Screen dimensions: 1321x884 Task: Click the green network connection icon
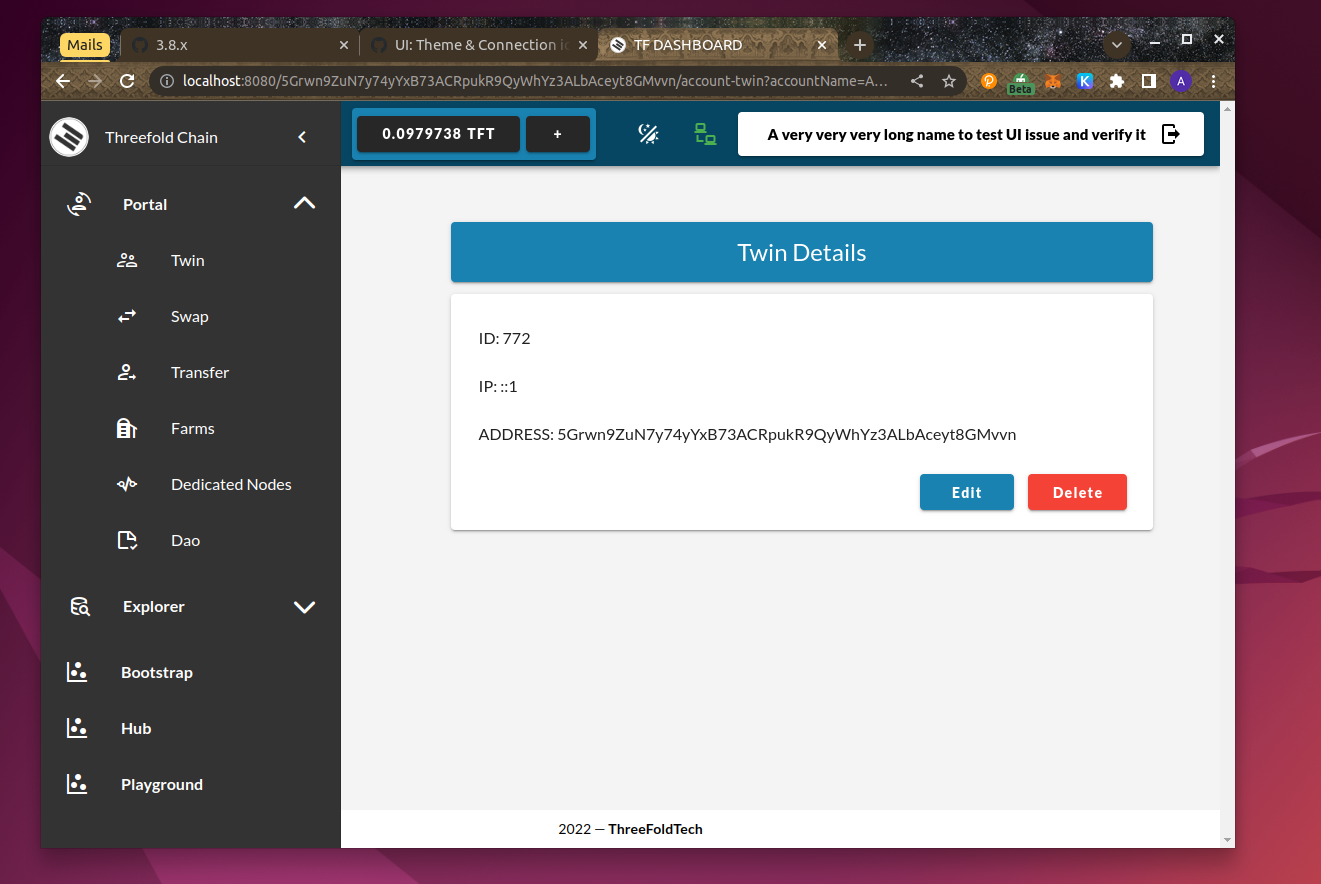pyautogui.click(x=706, y=133)
